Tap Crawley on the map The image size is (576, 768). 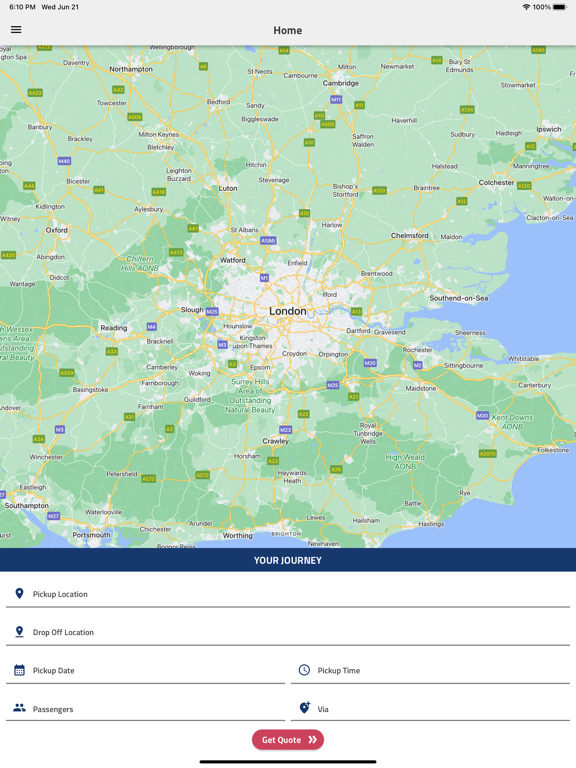(x=275, y=441)
